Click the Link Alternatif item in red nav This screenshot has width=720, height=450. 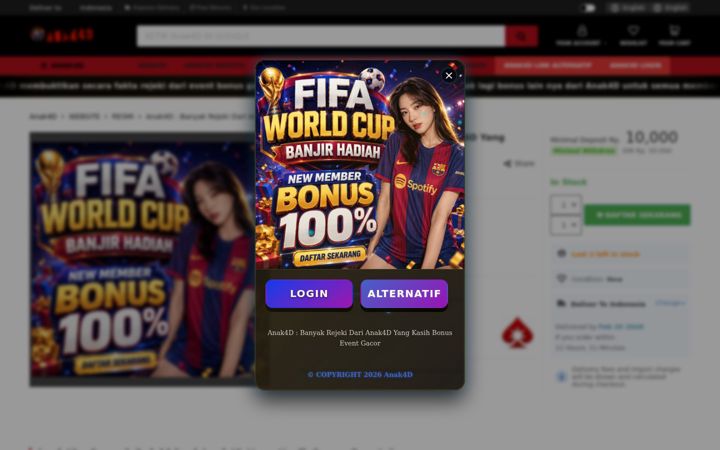tap(547, 66)
